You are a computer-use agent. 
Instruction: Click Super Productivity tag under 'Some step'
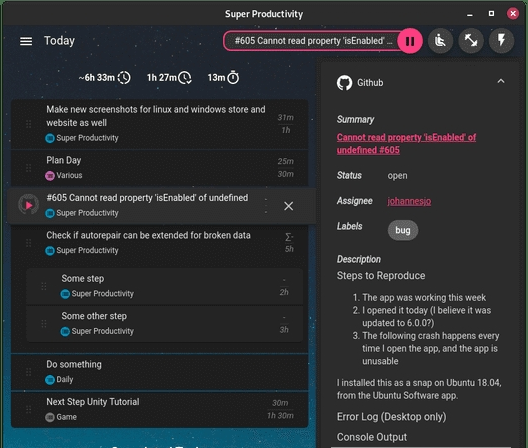(x=97, y=294)
